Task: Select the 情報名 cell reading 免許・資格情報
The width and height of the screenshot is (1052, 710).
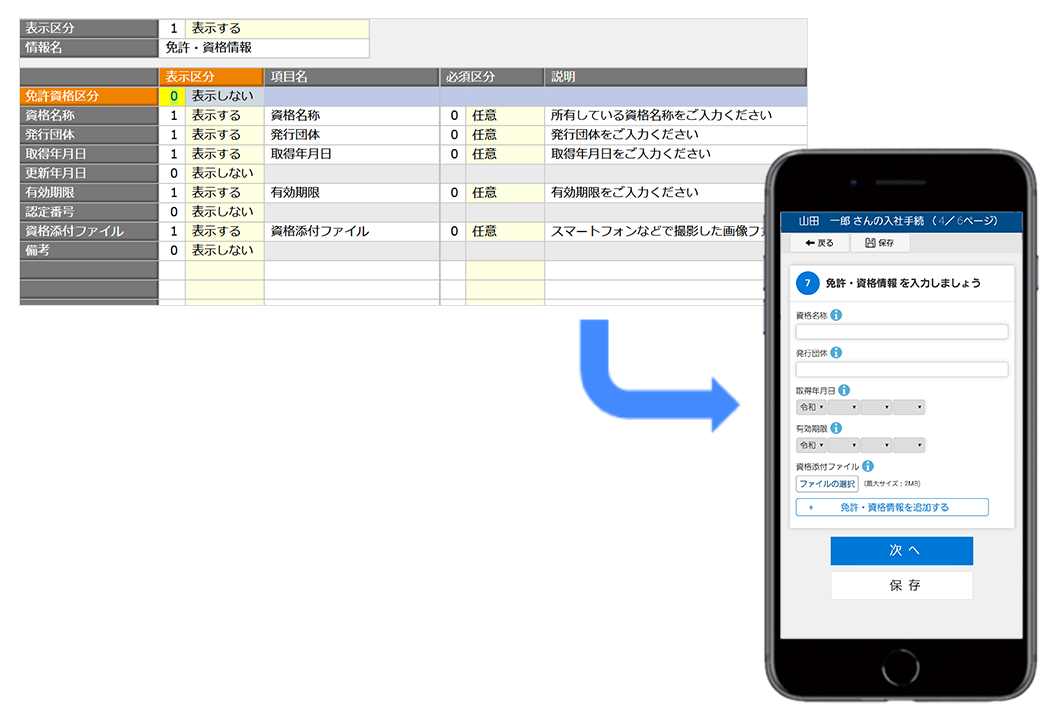Action: coord(264,47)
